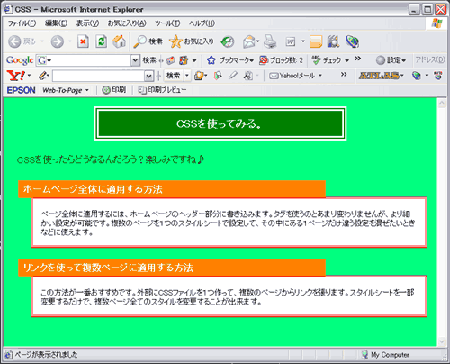Click the Yahoo Y! logo button
This screenshot has width=450, height=364.
coord(15,76)
